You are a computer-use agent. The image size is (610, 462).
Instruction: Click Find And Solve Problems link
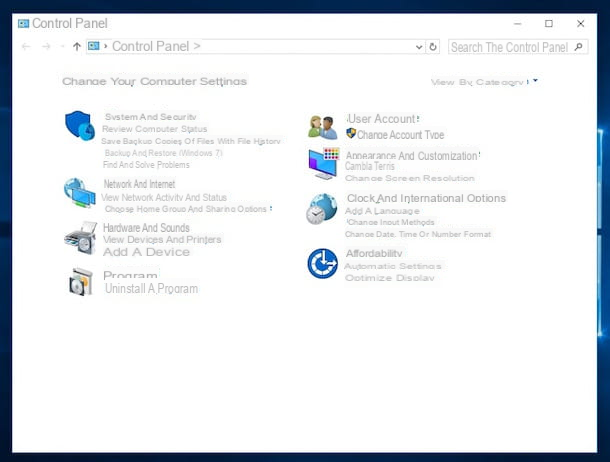click(146, 164)
